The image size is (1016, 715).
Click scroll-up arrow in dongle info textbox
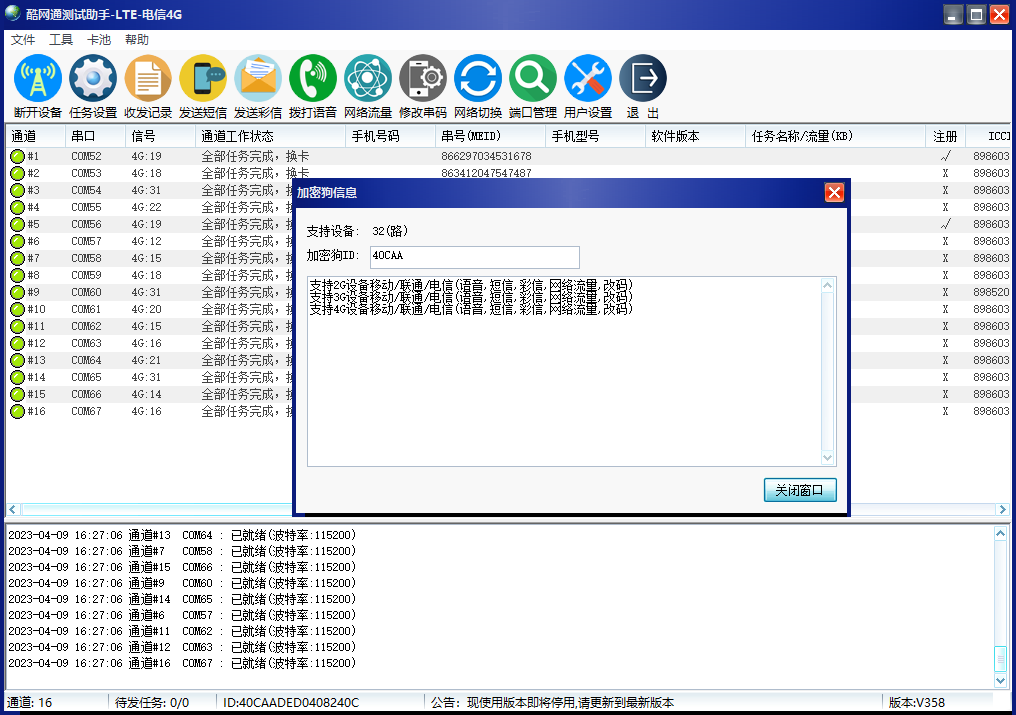point(827,285)
